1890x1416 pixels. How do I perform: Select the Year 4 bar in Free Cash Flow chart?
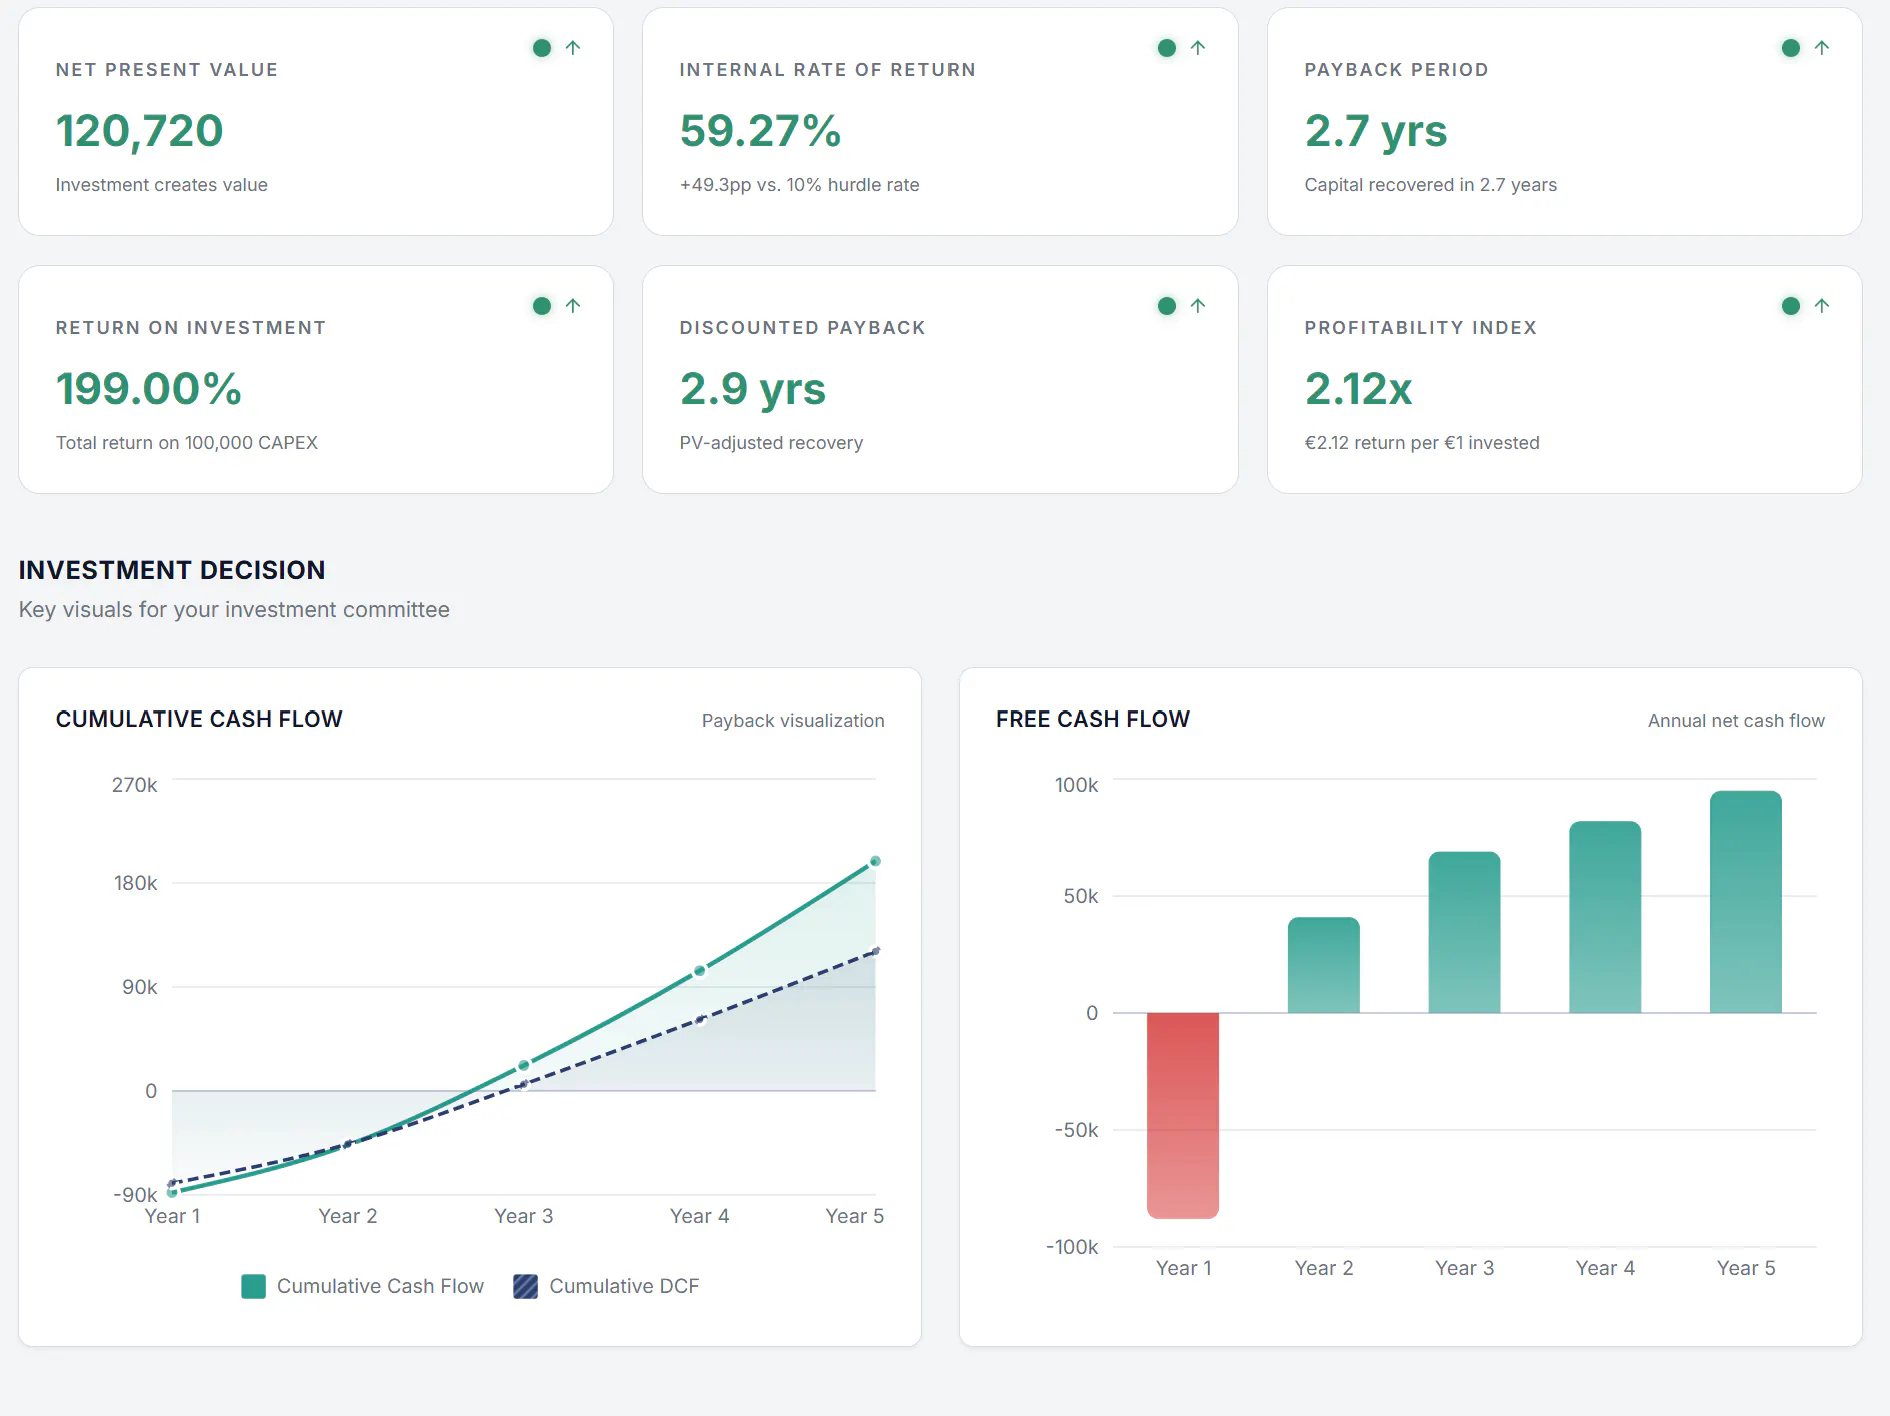[x=1605, y=917]
